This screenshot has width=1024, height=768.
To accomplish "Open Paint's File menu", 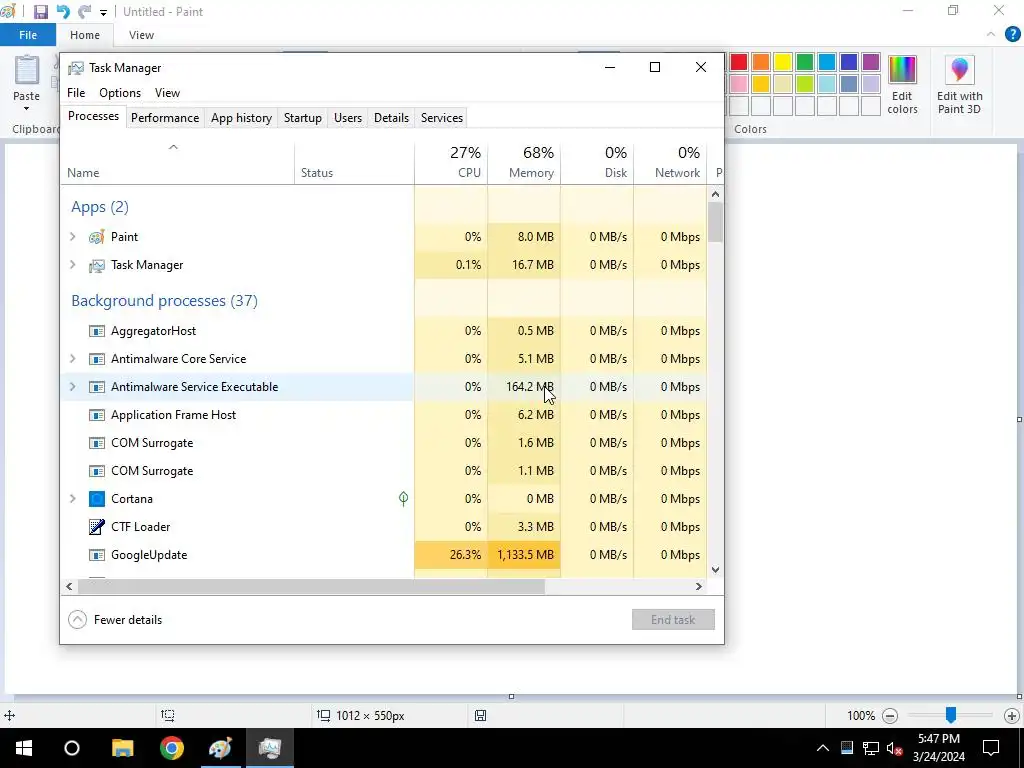I will click(x=28, y=35).
